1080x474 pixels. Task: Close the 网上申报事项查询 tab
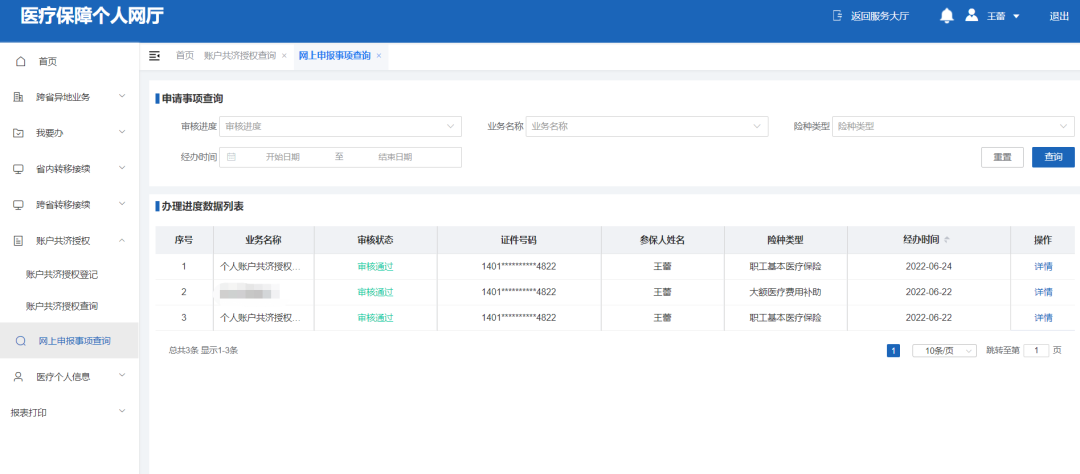coord(379,56)
